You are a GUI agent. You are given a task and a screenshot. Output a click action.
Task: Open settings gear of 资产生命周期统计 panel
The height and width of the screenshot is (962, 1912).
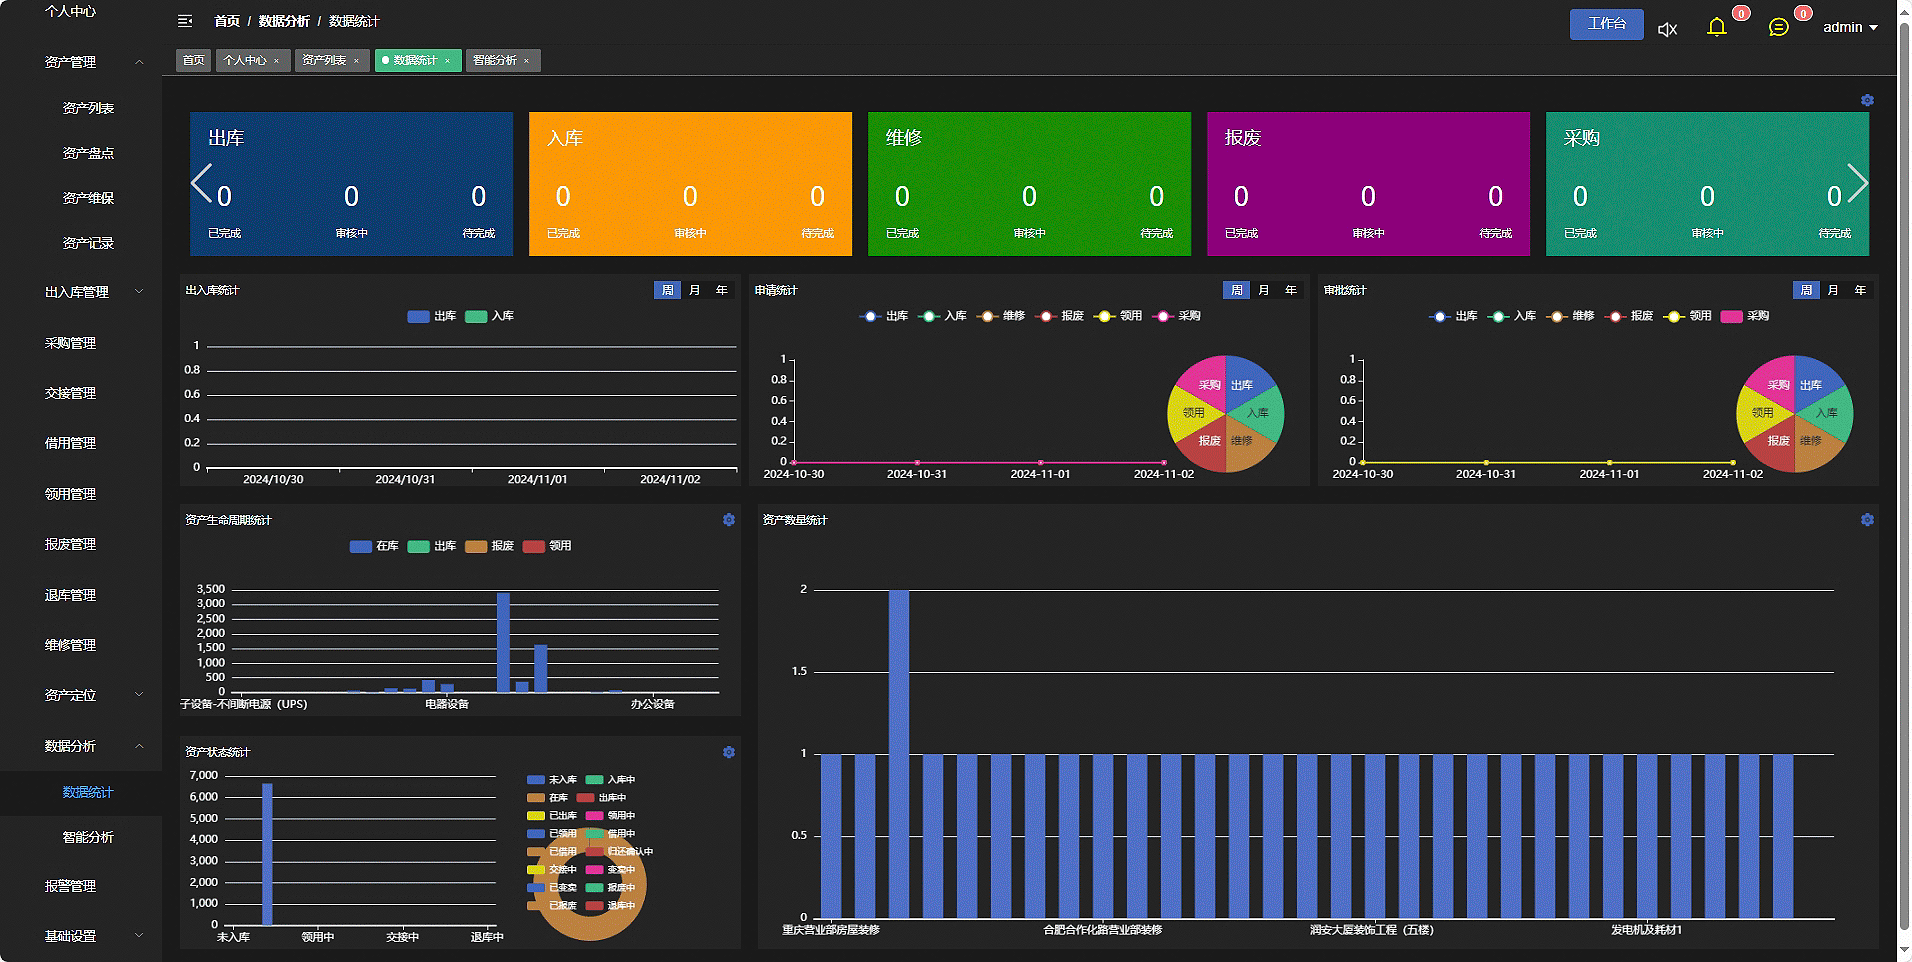coord(729,520)
